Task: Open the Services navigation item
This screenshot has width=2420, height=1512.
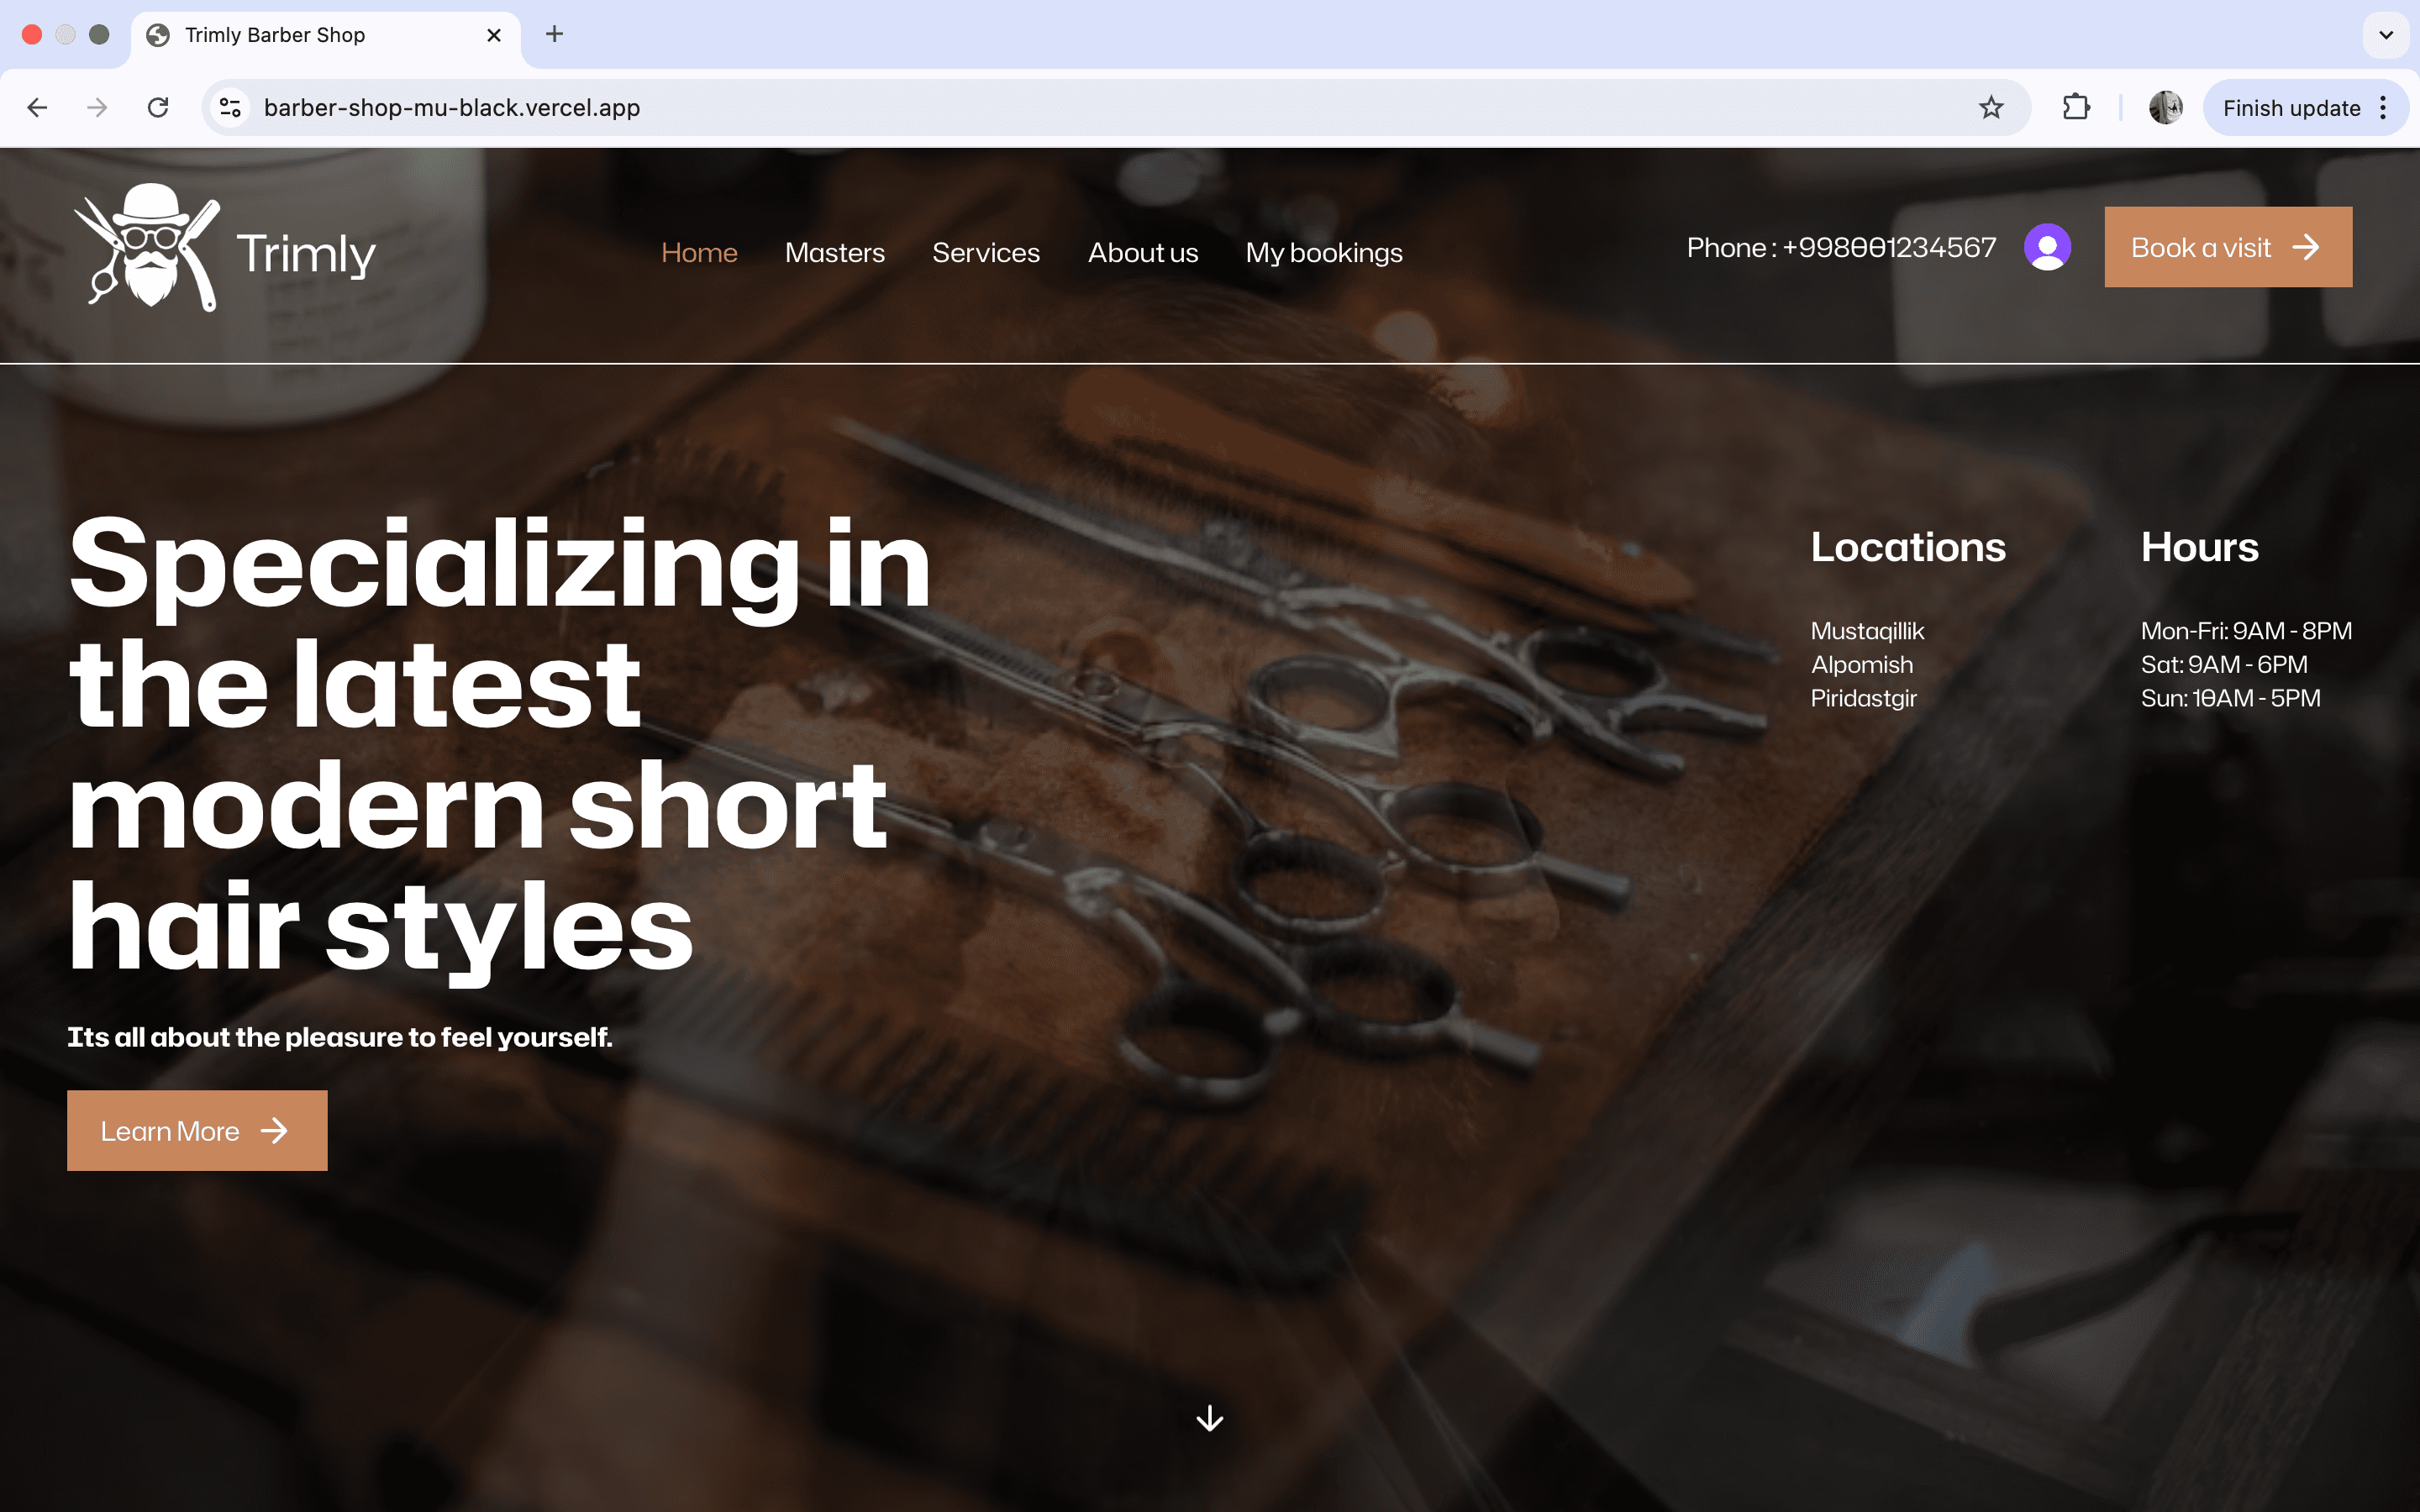Action: (x=985, y=253)
